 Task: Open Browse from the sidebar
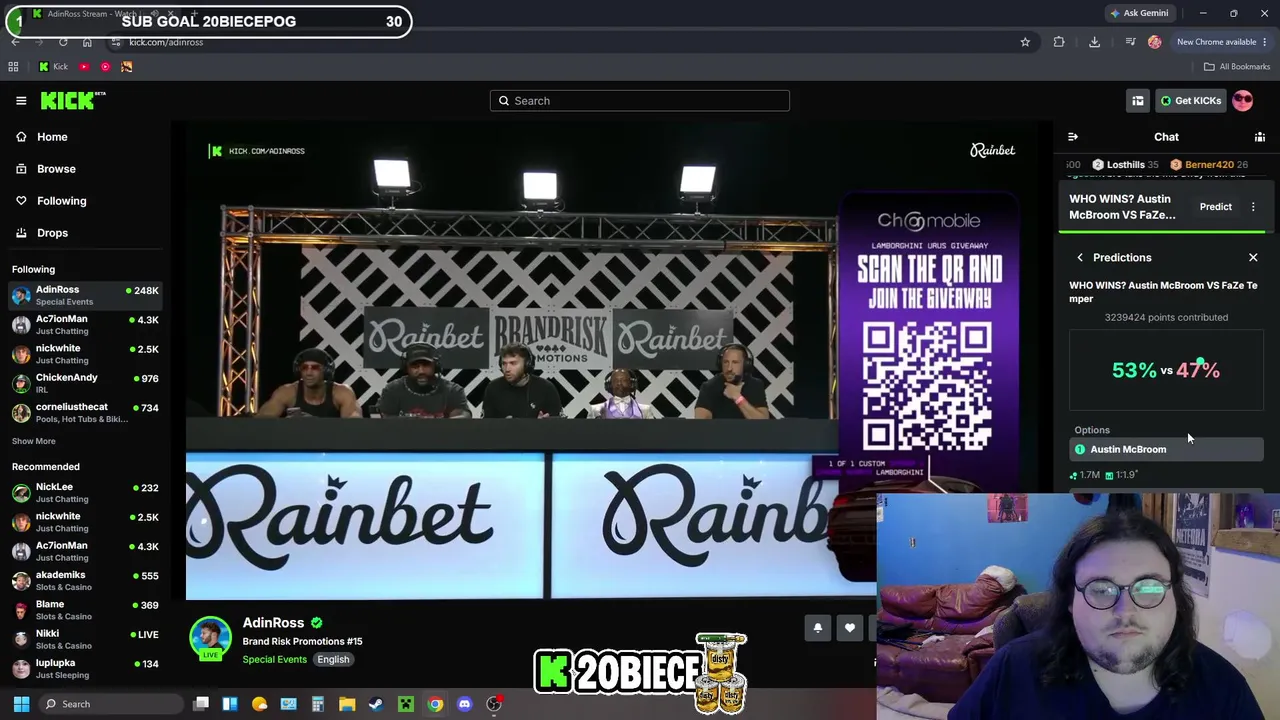[x=56, y=169]
